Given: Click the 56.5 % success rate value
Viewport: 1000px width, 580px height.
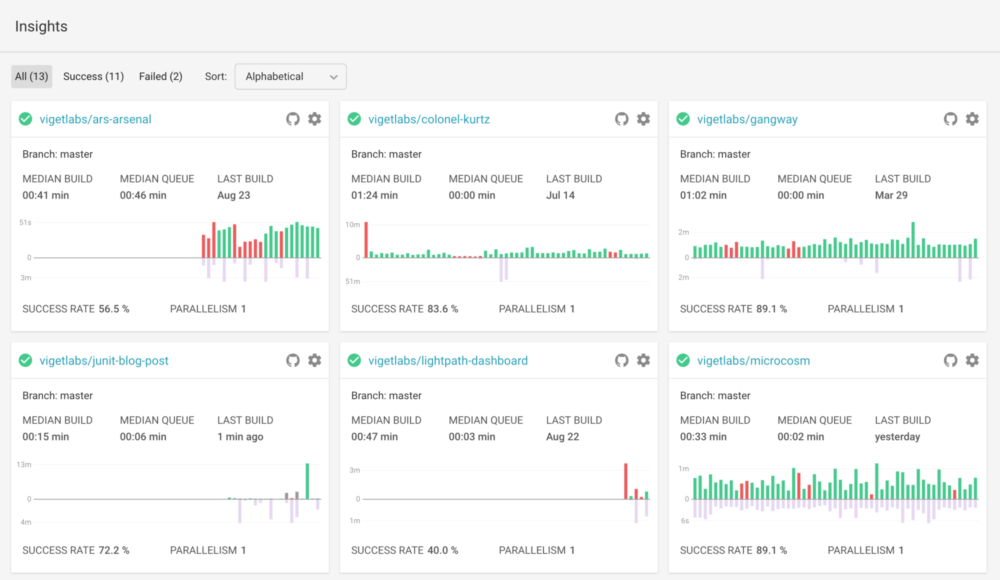Looking at the screenshot, I should pyautogui.click(x=114, y=309).
